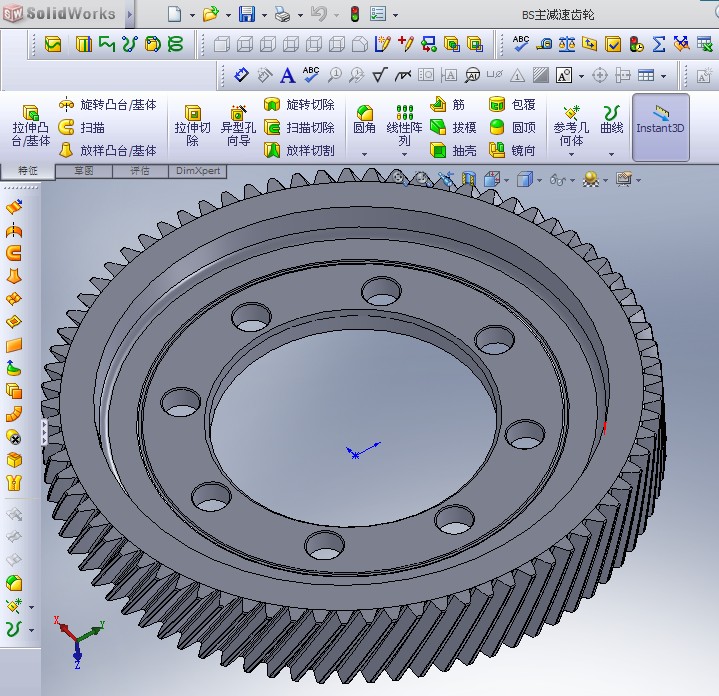Select 放样凸台/基体 loft boss tool

coord(107,150)
